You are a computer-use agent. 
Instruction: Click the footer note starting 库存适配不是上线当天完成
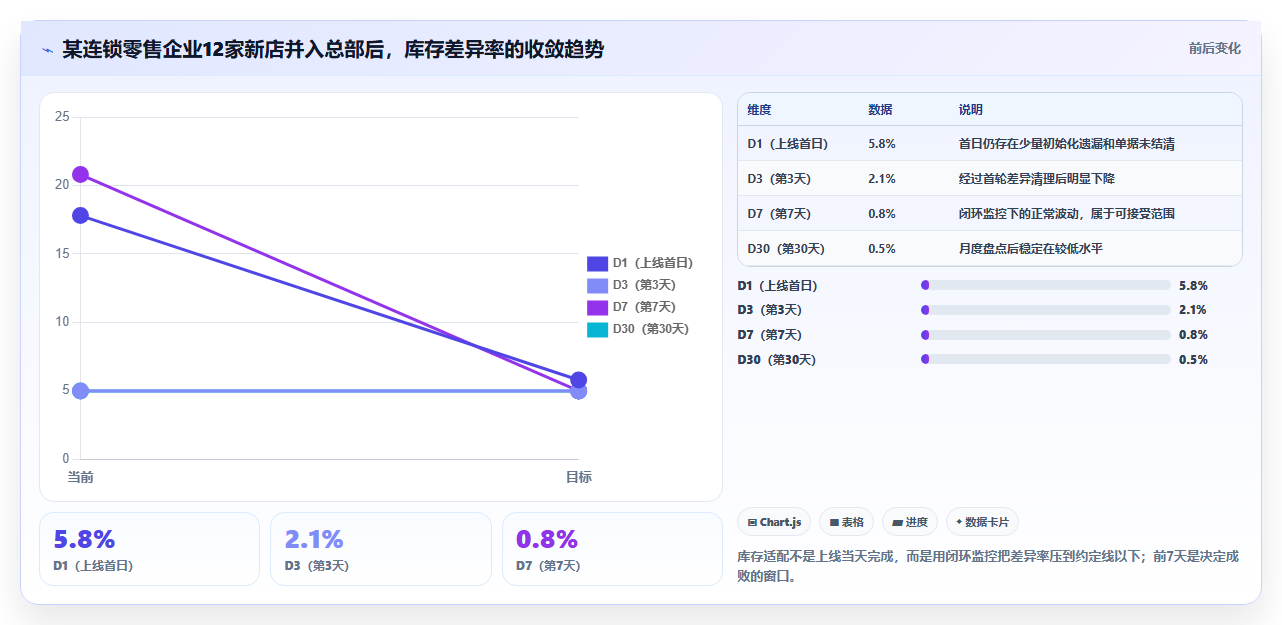click(988, 566)
